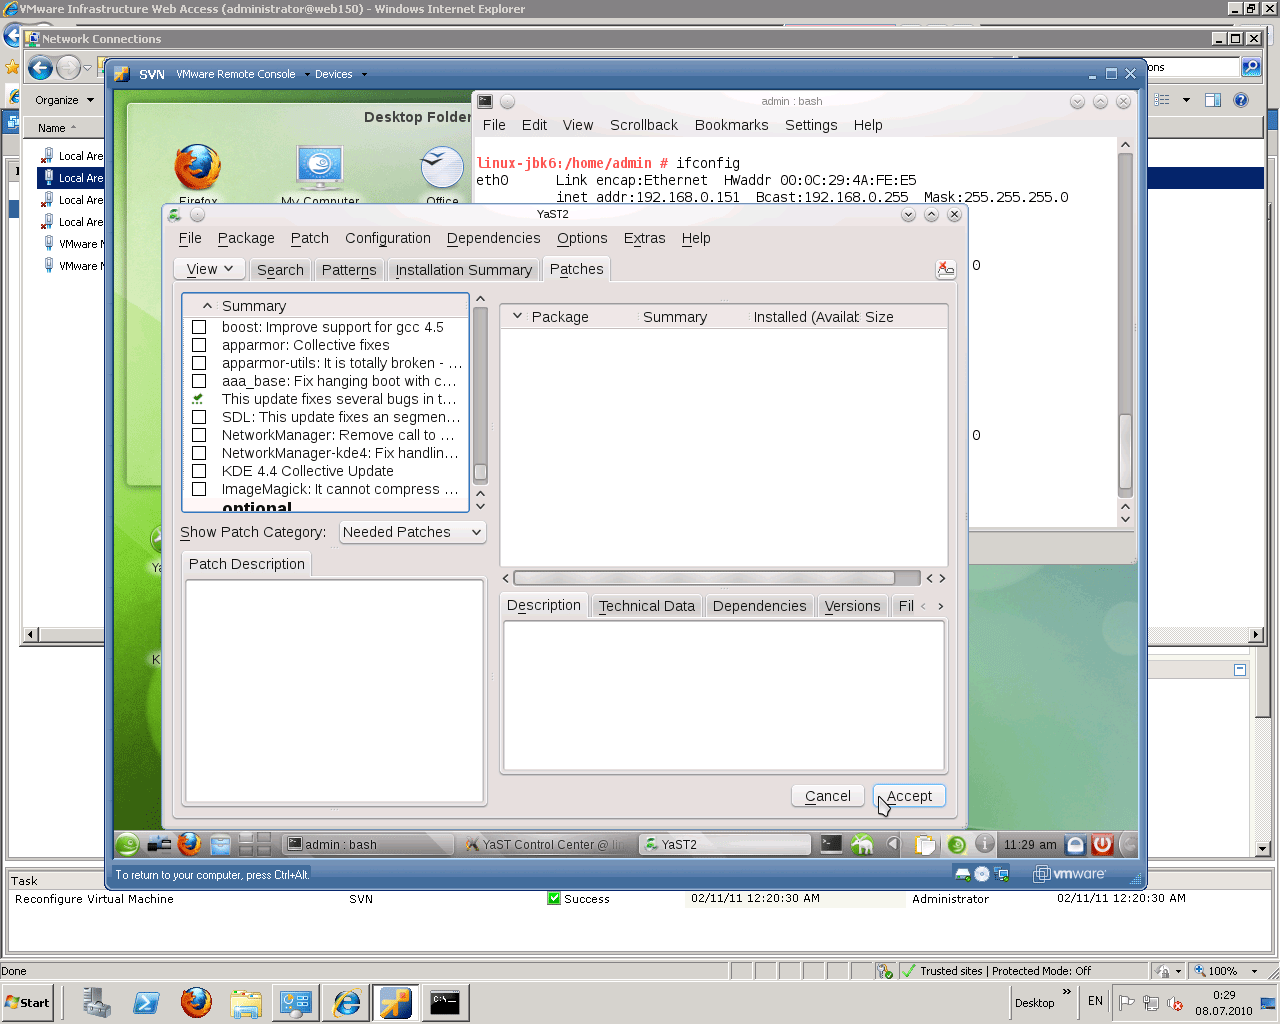Open the terminal icon in KDE system tray
1280x1024 pixels.
tap(831, 844)
